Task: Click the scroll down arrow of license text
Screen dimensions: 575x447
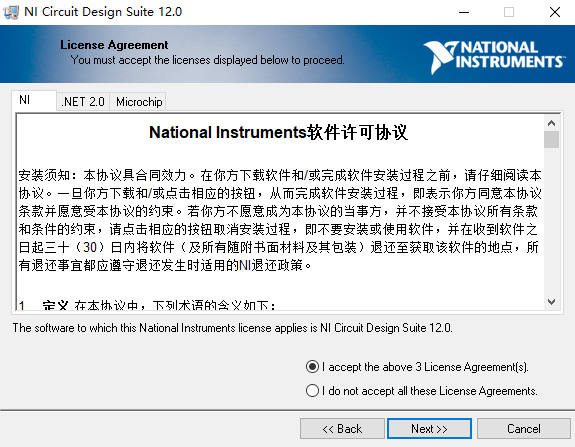Action: [x=551, y=302]
